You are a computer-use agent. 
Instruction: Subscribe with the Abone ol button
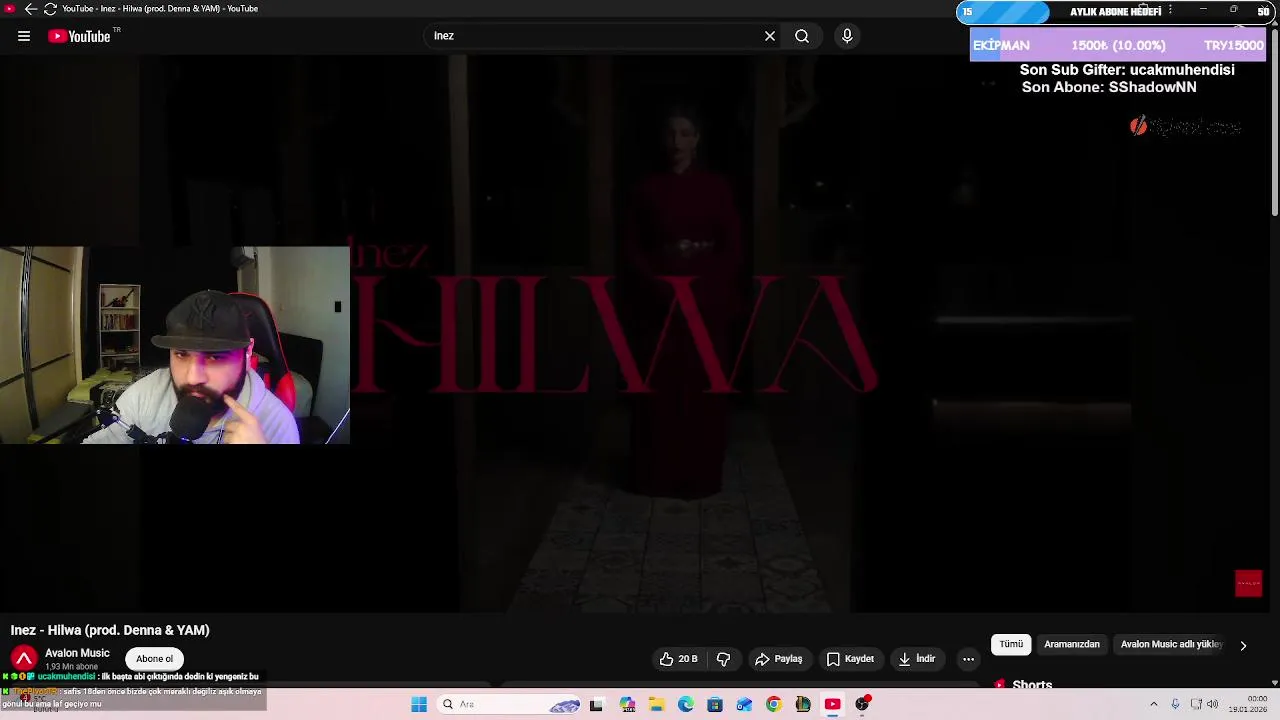(155, 659)
